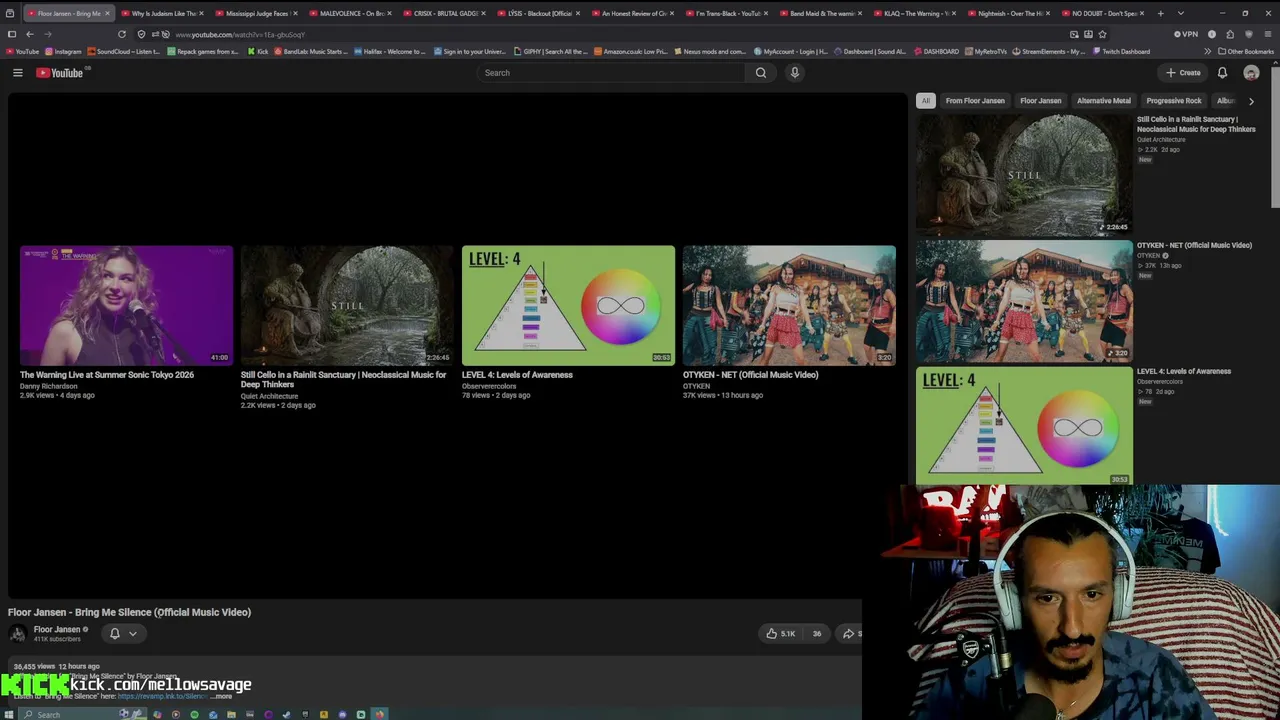
Task: Open sidebar LEVEL: 4 Levels of Awareness thumbnail
Action: (1024, 426)
